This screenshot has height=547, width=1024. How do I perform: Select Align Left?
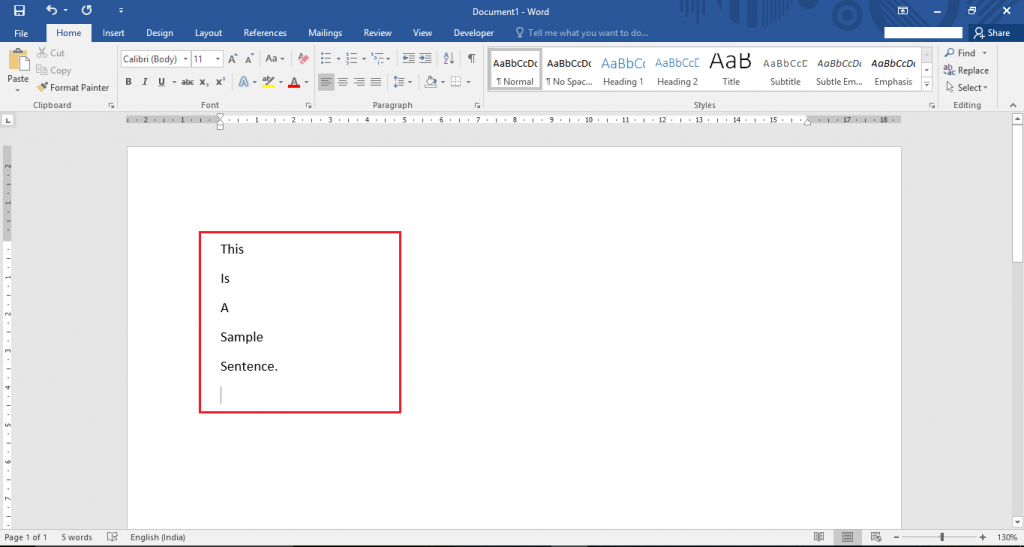click(326, 82)
